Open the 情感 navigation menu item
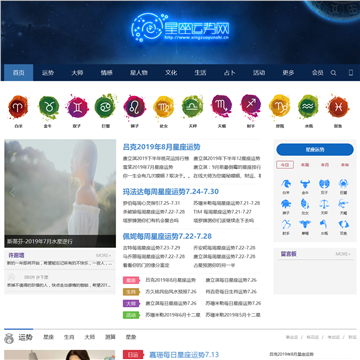The height and width of the screenshot is (360, 360). coord(106,73)
